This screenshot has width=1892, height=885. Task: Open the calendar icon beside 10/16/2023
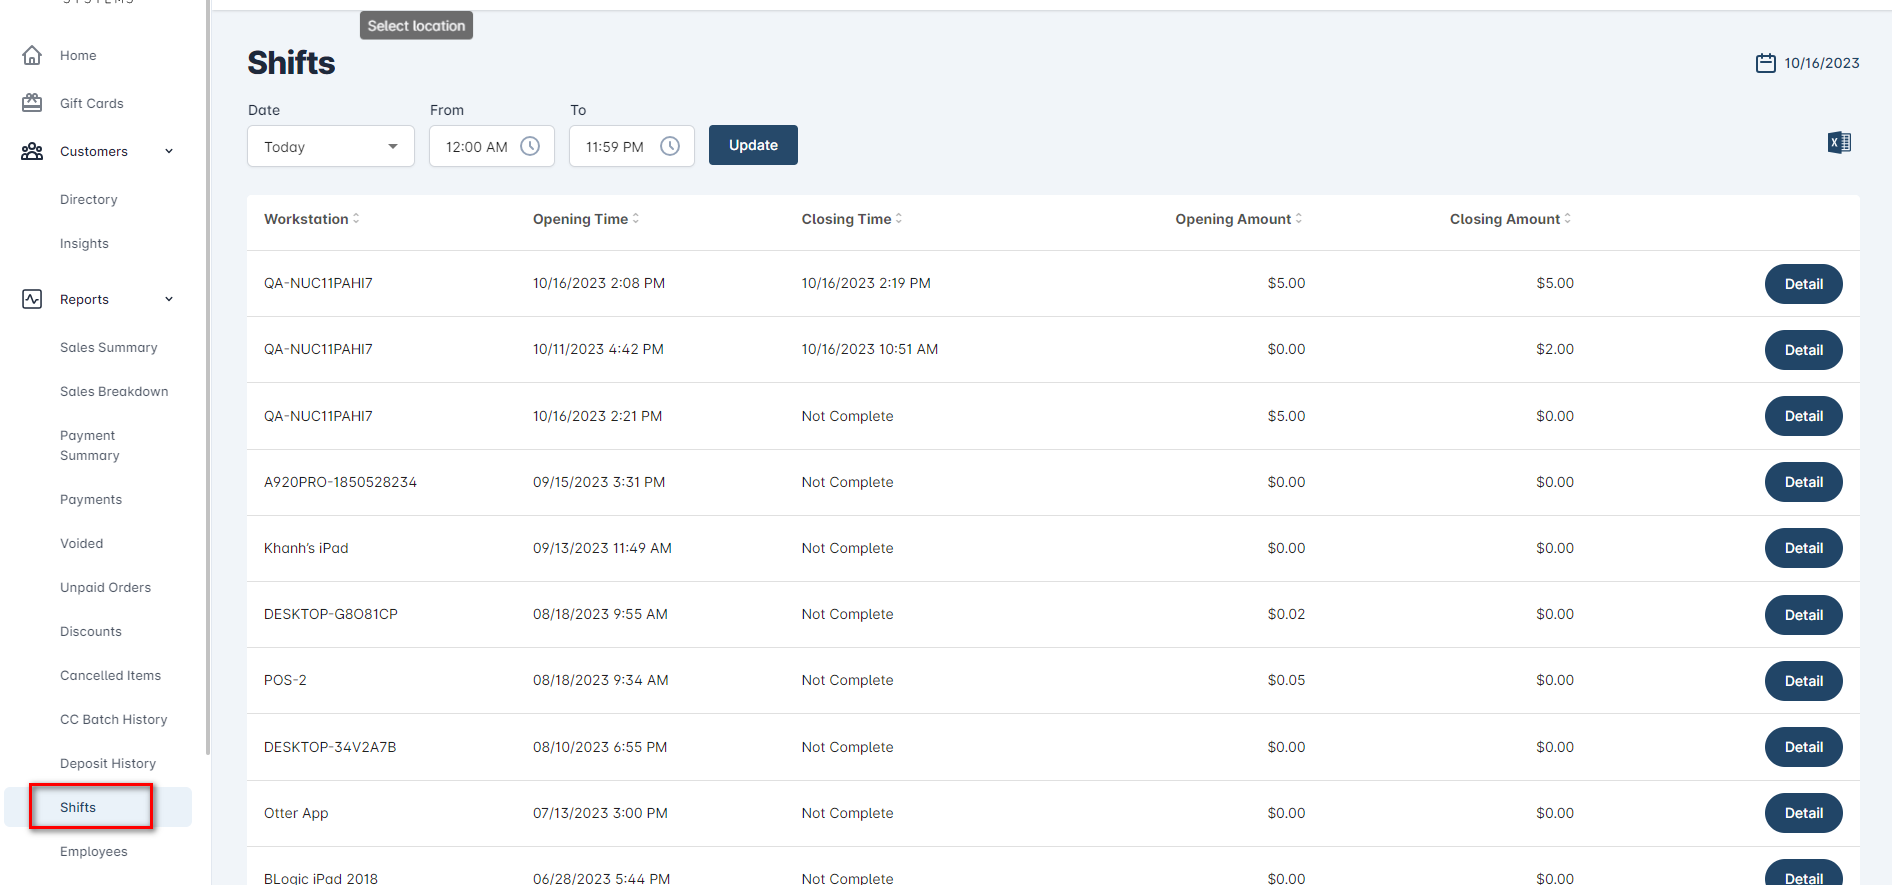(x=1765, y=63)
